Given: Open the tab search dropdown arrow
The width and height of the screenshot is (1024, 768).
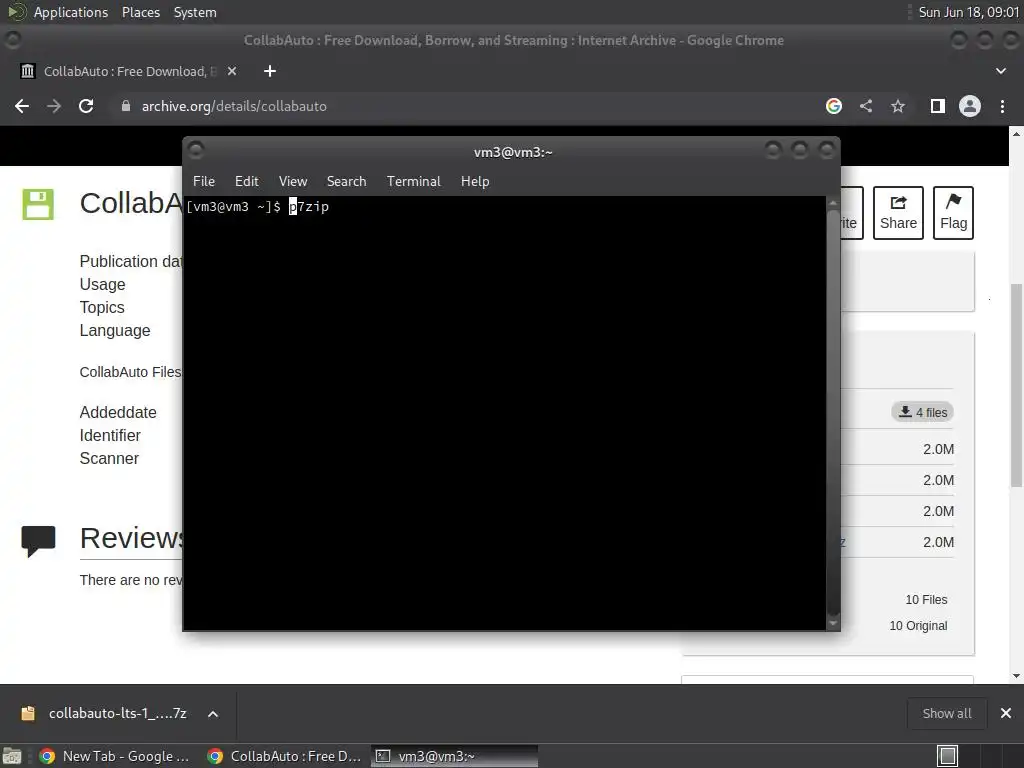Looking at the screenshot, I should pos(1000,71).
